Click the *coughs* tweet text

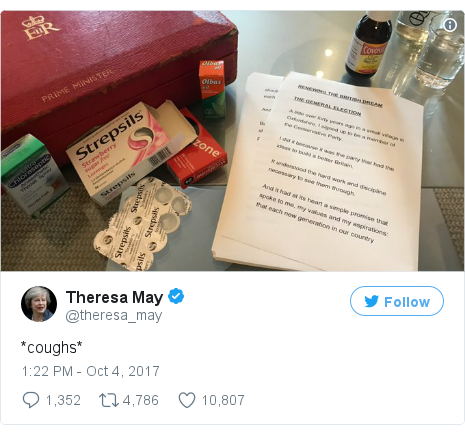point(51,347)
